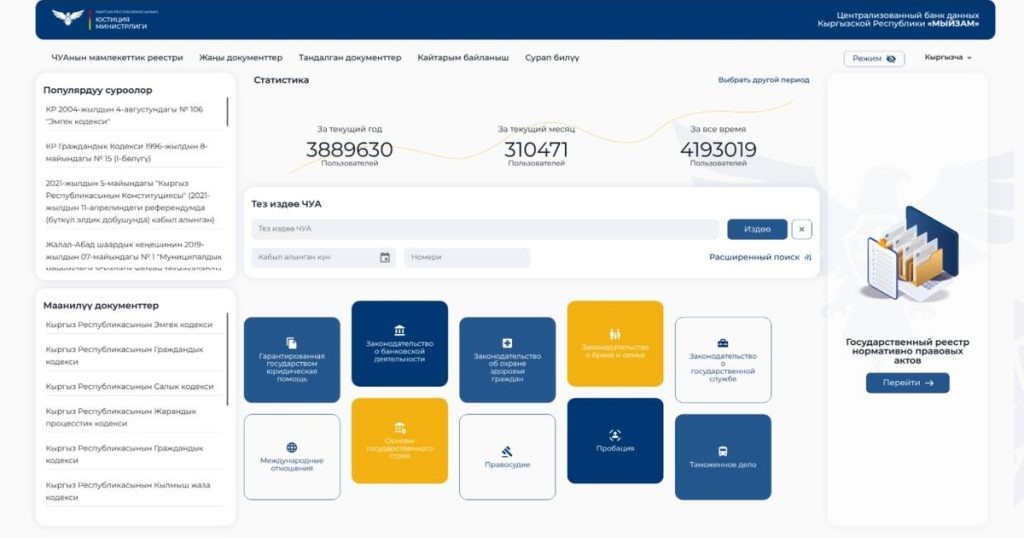
Task: Open Расширенный поиск link
Action: pos(754,257)
